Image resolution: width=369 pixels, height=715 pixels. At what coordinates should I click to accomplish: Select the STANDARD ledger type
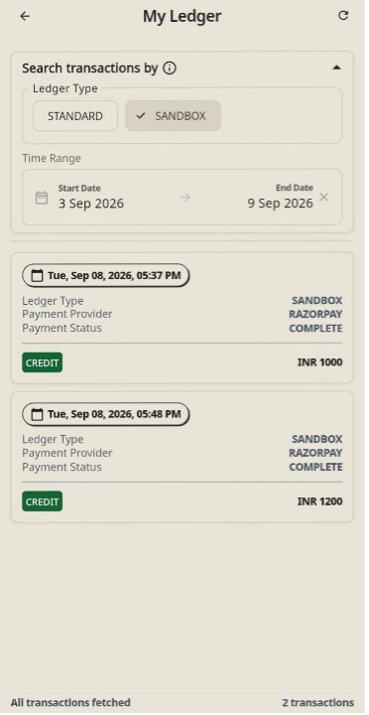[x=75, y=116]
